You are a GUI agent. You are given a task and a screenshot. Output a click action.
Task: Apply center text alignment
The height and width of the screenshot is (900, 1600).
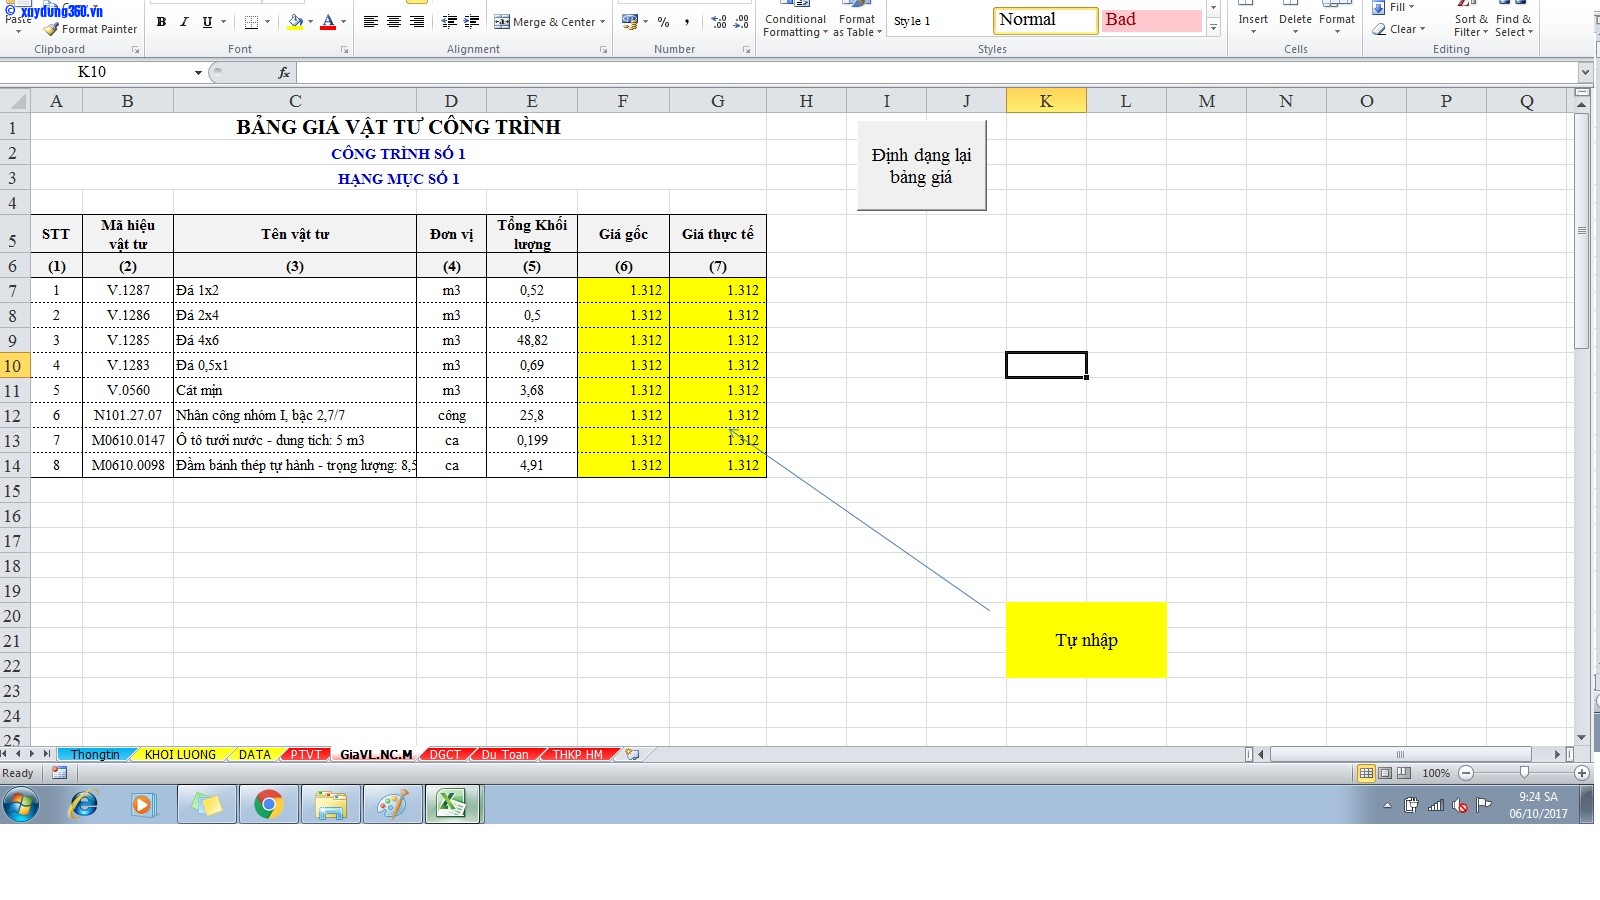pyautogui.click(x=394, y=22)
